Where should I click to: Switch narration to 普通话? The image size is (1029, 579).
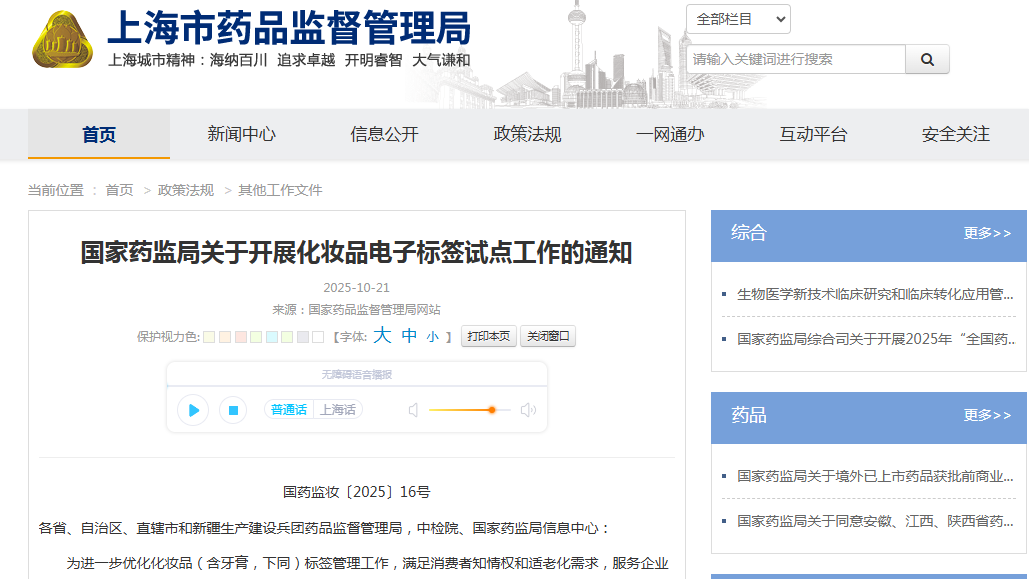[289, 410]
